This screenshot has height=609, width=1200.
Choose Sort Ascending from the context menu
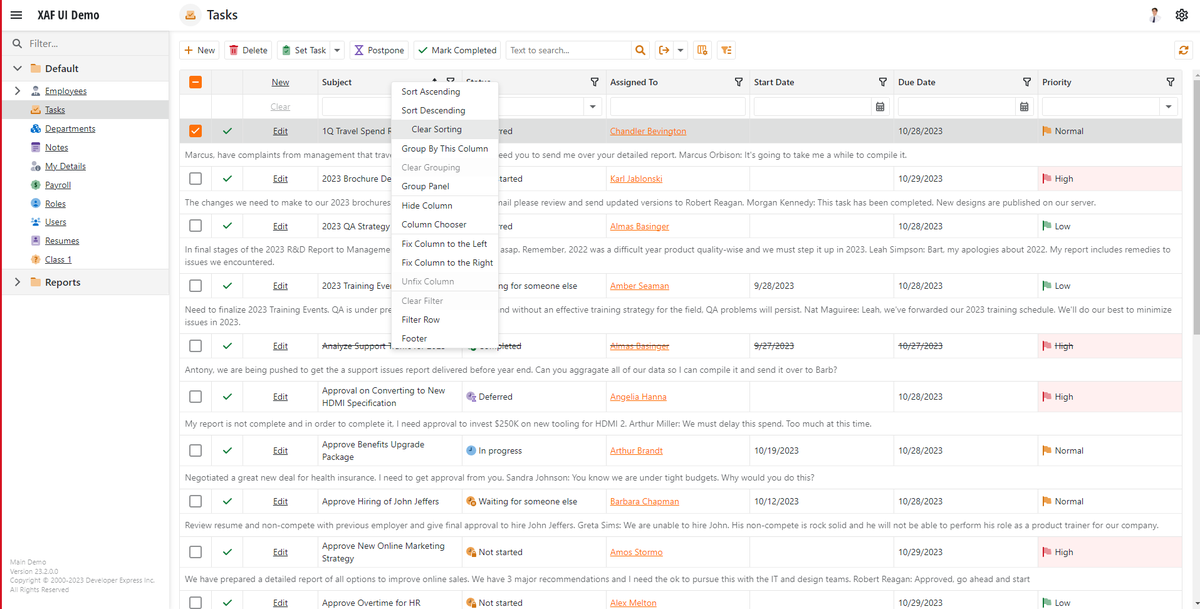(445, 92)
